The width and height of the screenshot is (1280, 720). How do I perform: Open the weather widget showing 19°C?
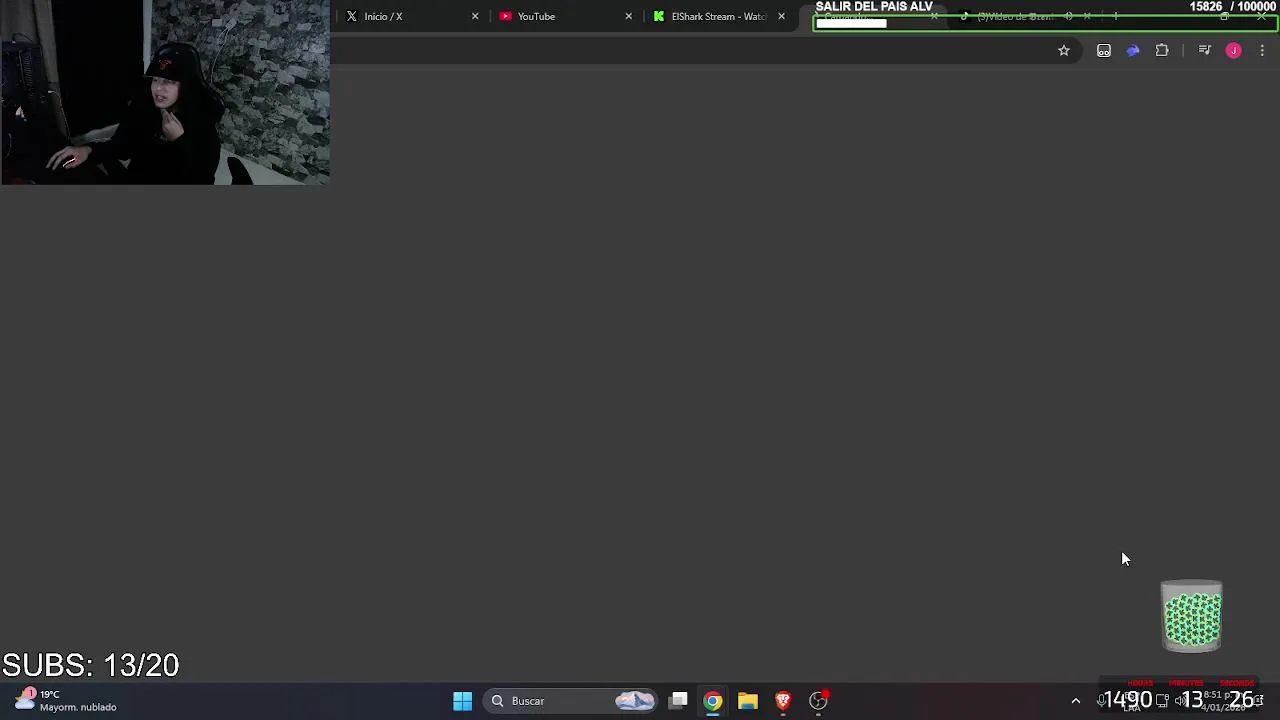coord(66,700)
